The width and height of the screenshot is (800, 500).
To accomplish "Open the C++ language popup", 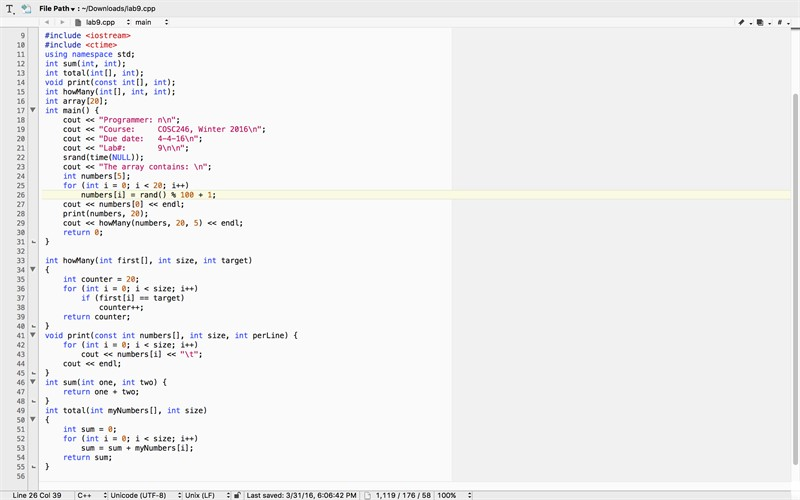I will pyautogui.click(x=92, y=495).
